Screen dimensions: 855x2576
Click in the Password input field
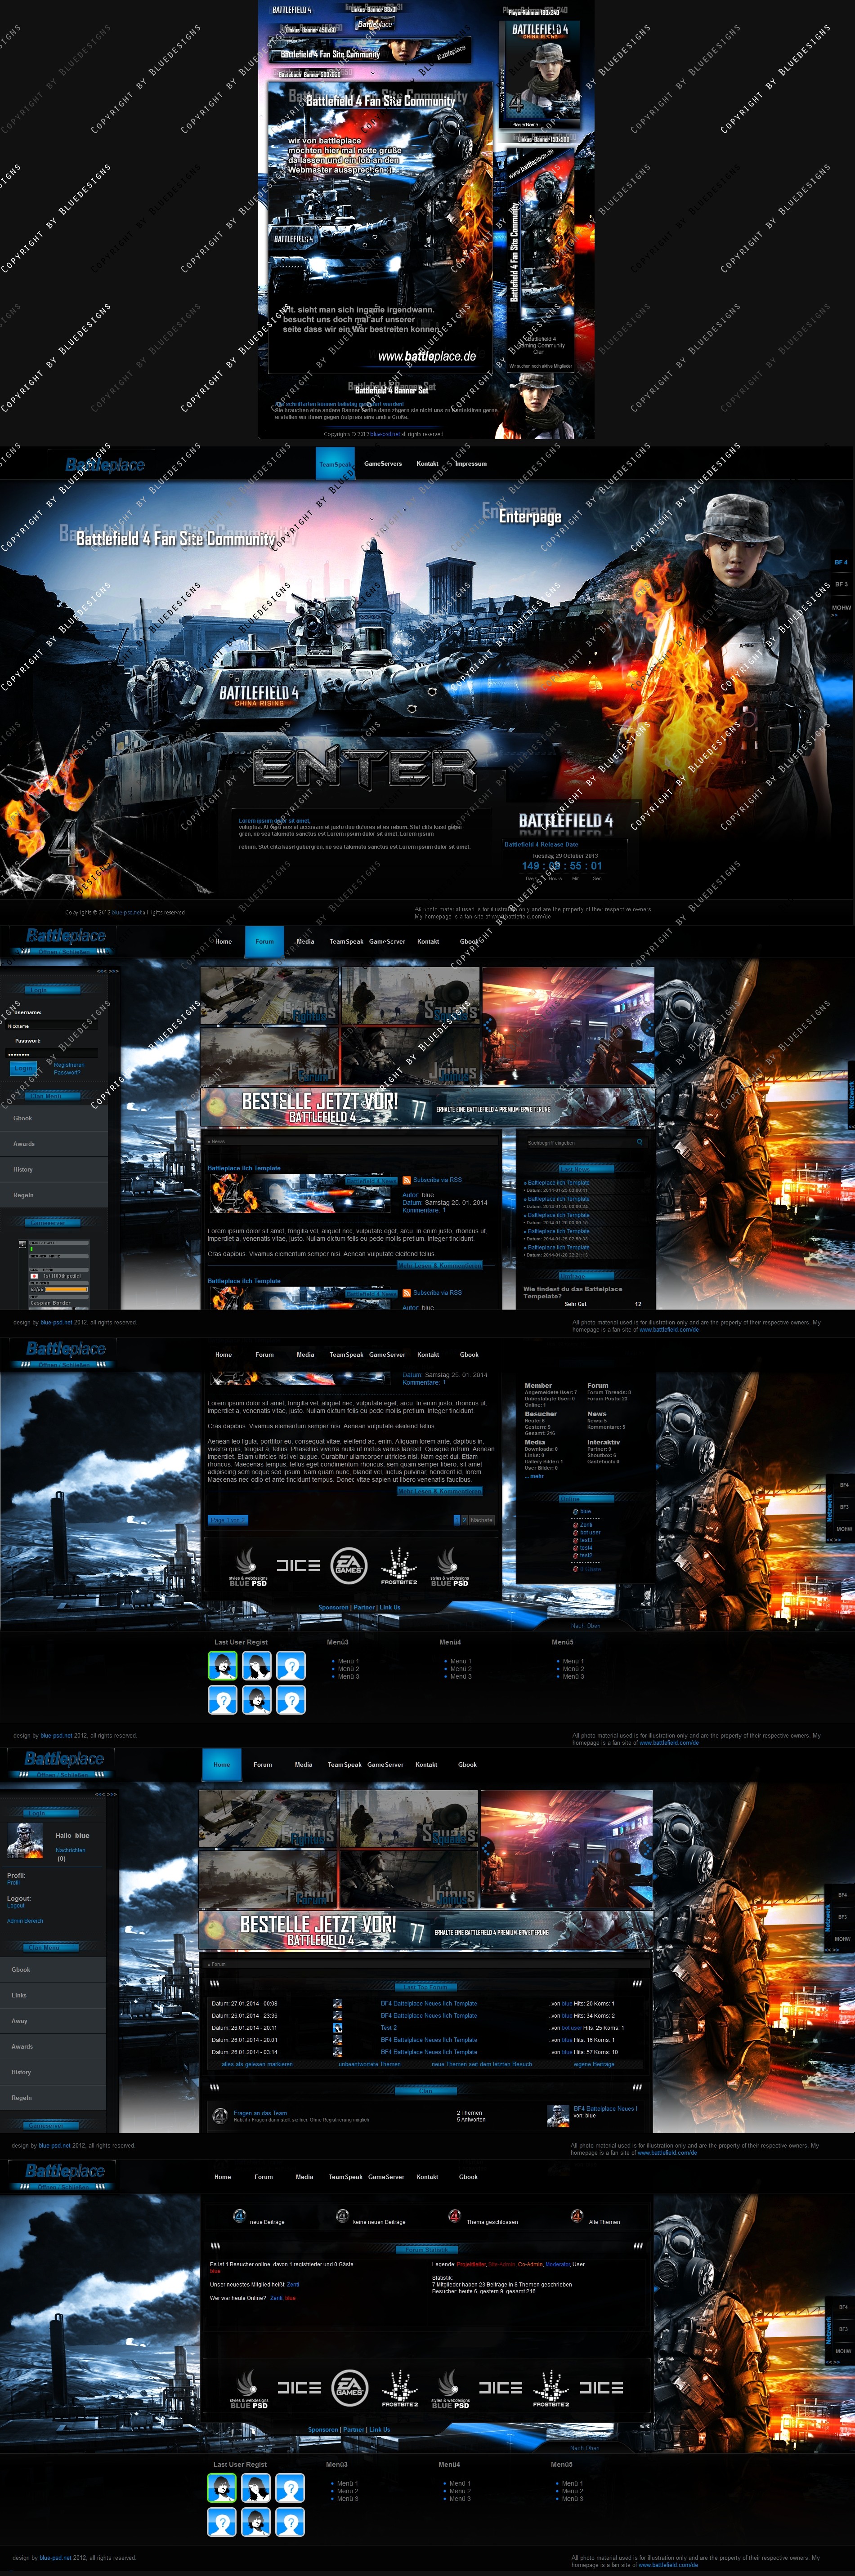pyautogui.click(x=52, y=1054)
